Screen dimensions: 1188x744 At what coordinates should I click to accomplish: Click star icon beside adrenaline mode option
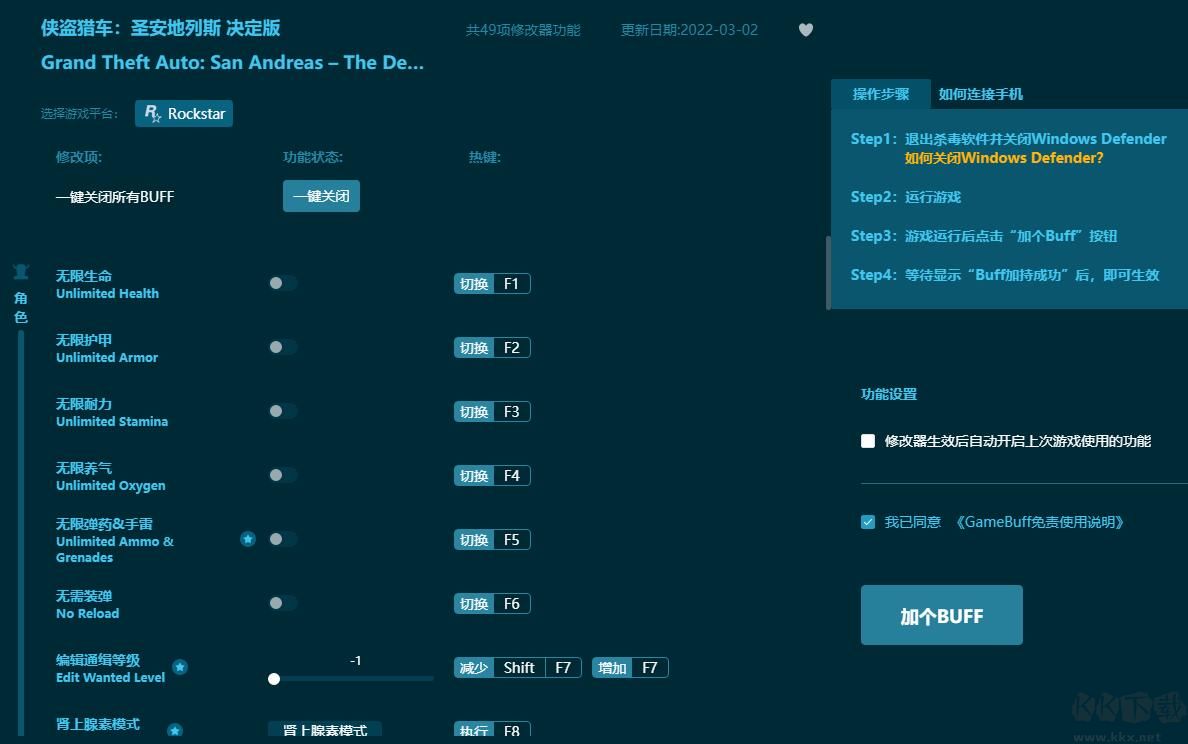pos(175,730)
